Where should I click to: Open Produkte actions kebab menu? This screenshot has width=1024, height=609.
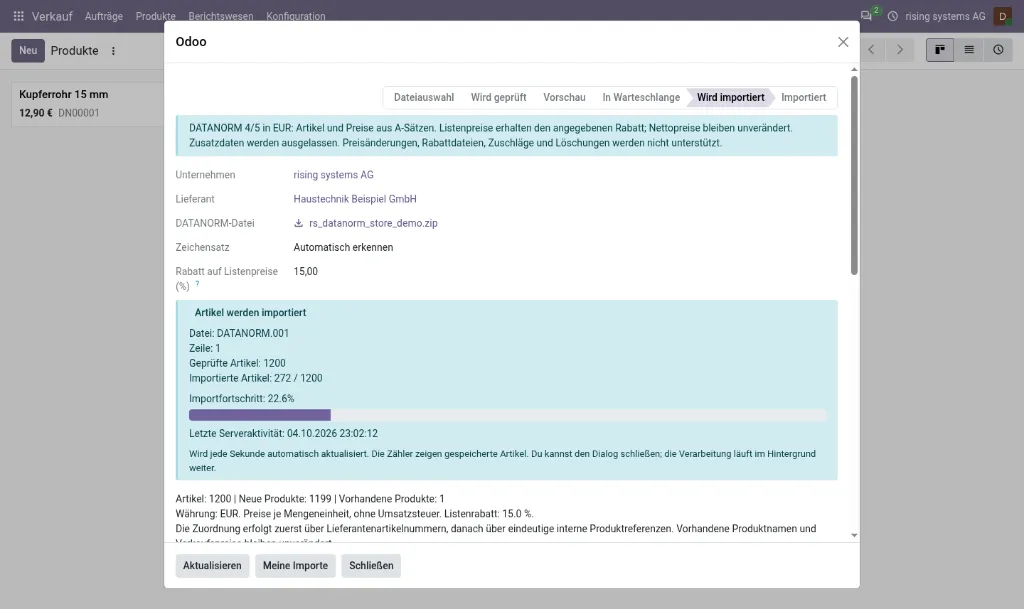(113, 51)
